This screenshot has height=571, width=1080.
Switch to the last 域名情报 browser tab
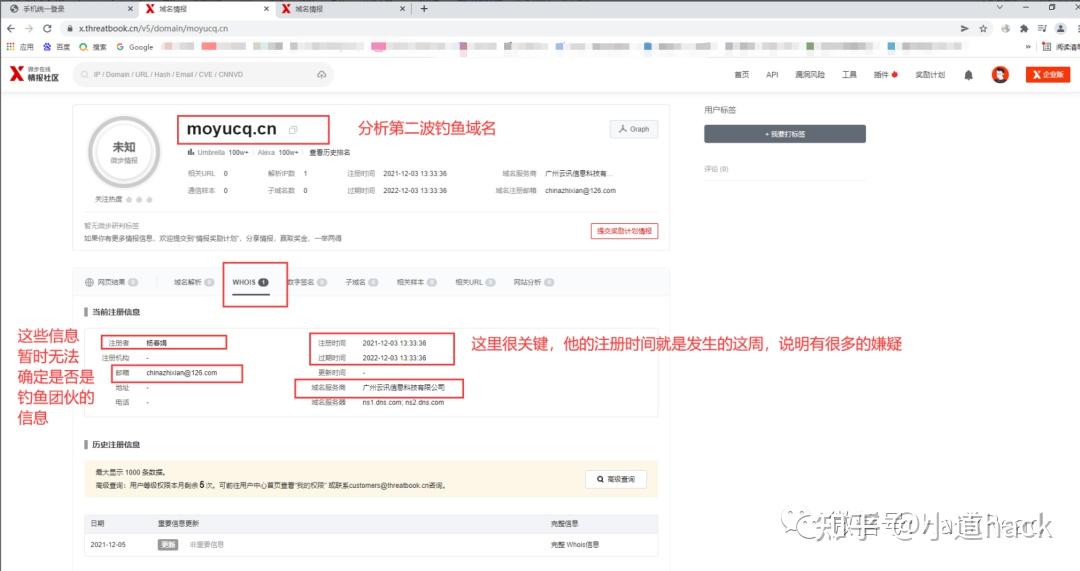343,9
